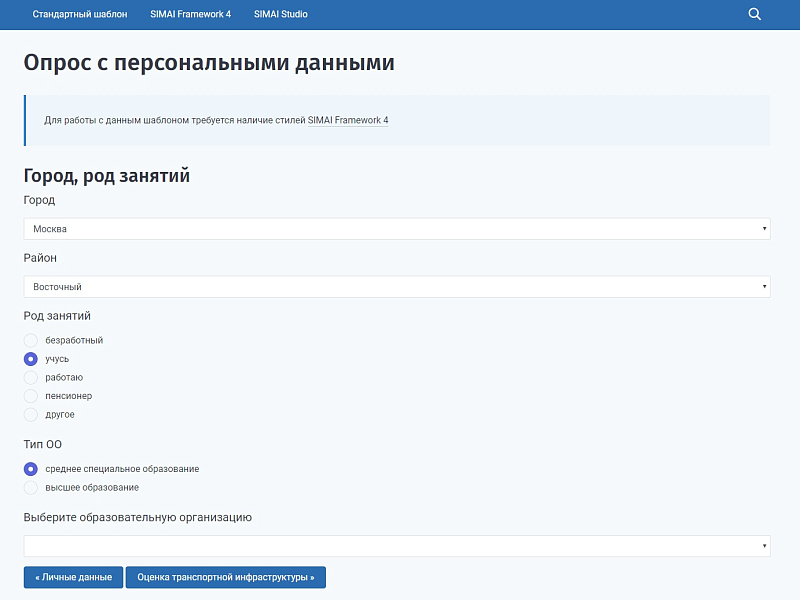Switch to the Стандартный шаблон tab
This screenshot has height=600, width=800.
click(x=79, y=14)
